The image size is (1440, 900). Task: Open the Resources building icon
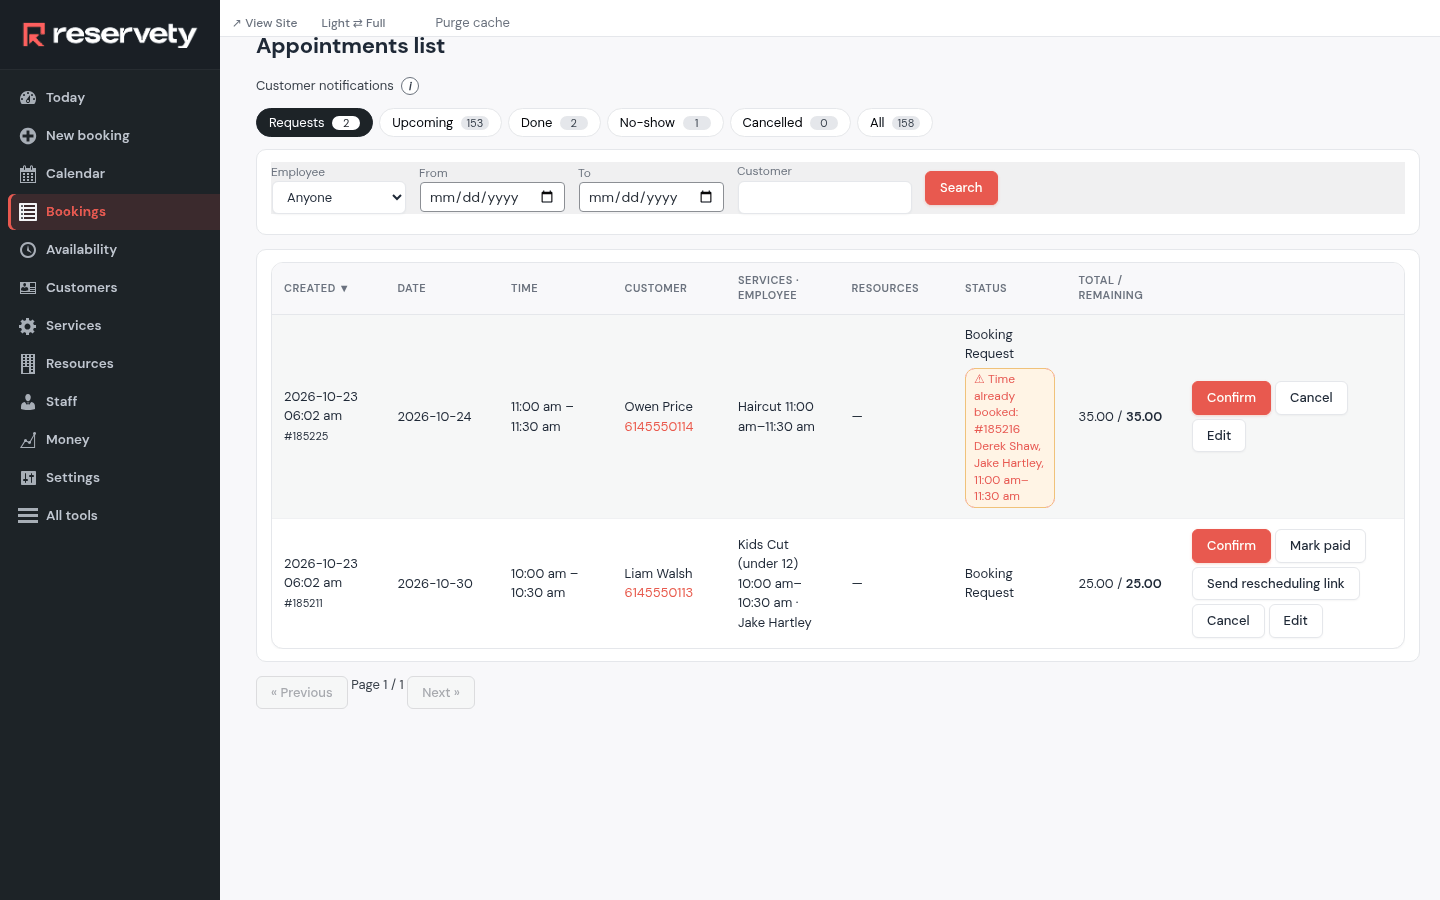coord(28,363)
